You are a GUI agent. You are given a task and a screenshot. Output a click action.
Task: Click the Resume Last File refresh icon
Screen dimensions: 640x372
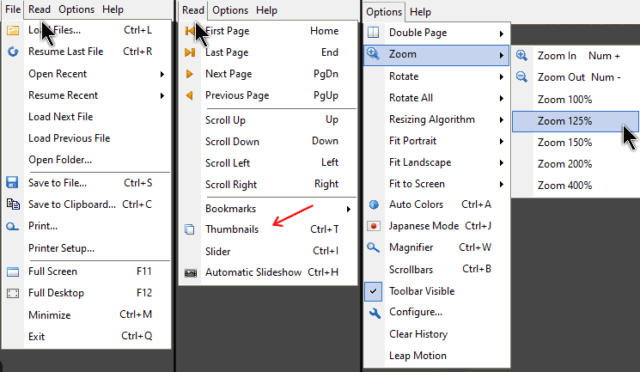click(13, 52)
